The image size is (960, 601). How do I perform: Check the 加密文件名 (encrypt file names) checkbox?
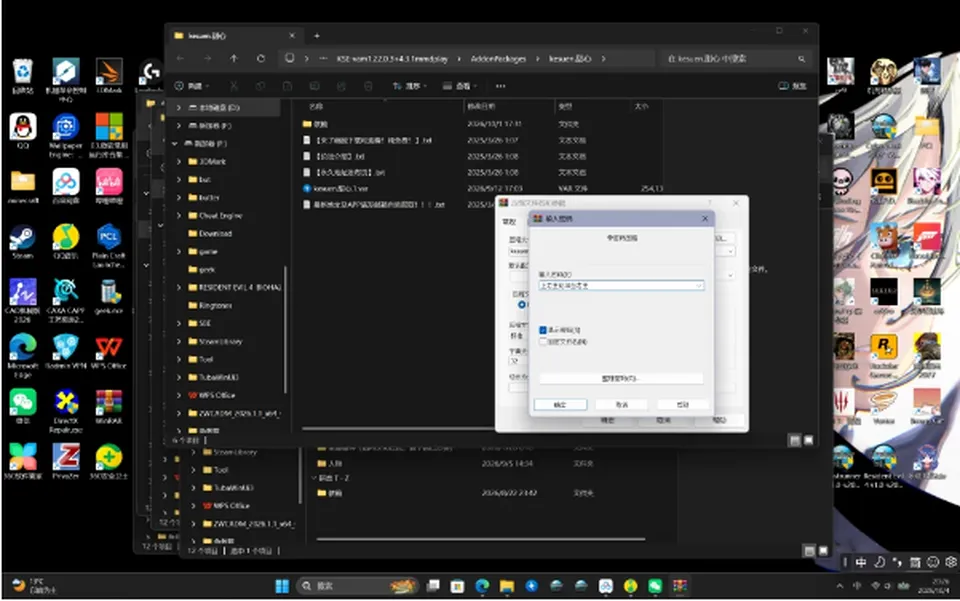coord(542,342)
